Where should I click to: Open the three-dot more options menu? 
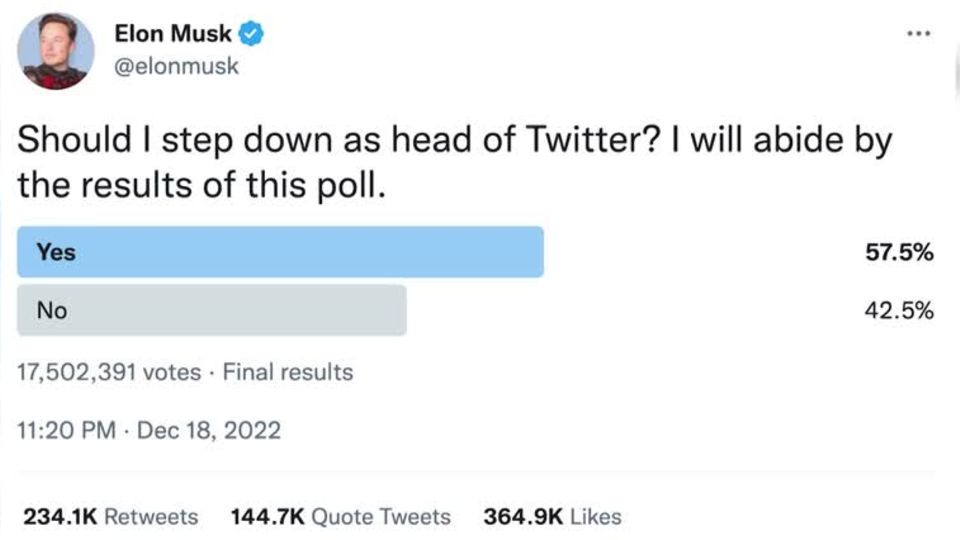pyautogui.click(x=919, y=34)
